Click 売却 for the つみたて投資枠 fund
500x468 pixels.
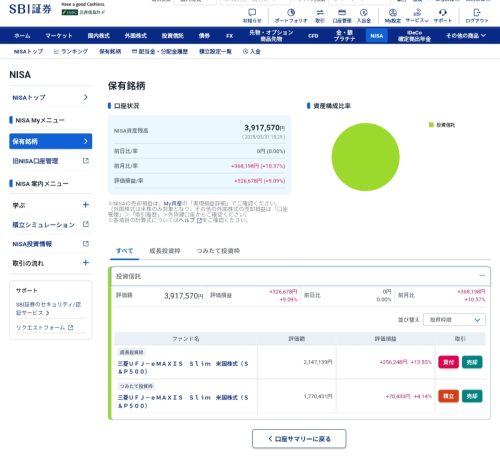coord(472,396)
